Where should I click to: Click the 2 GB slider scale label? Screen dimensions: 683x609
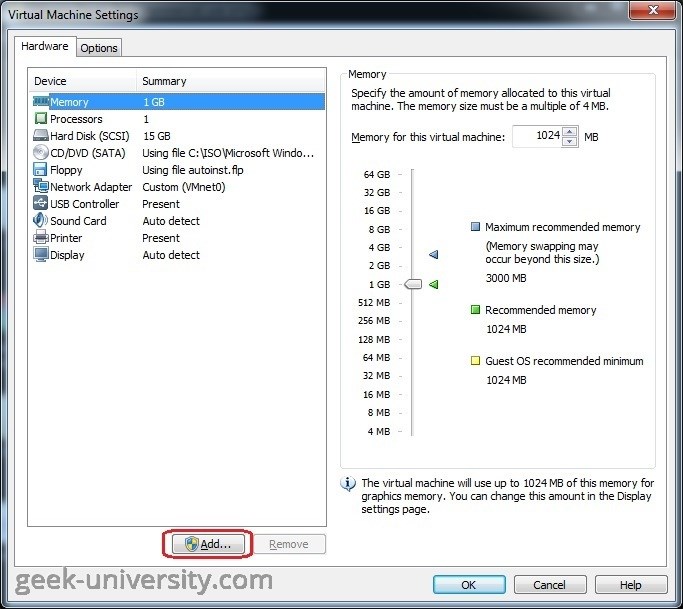pos(379,266)
